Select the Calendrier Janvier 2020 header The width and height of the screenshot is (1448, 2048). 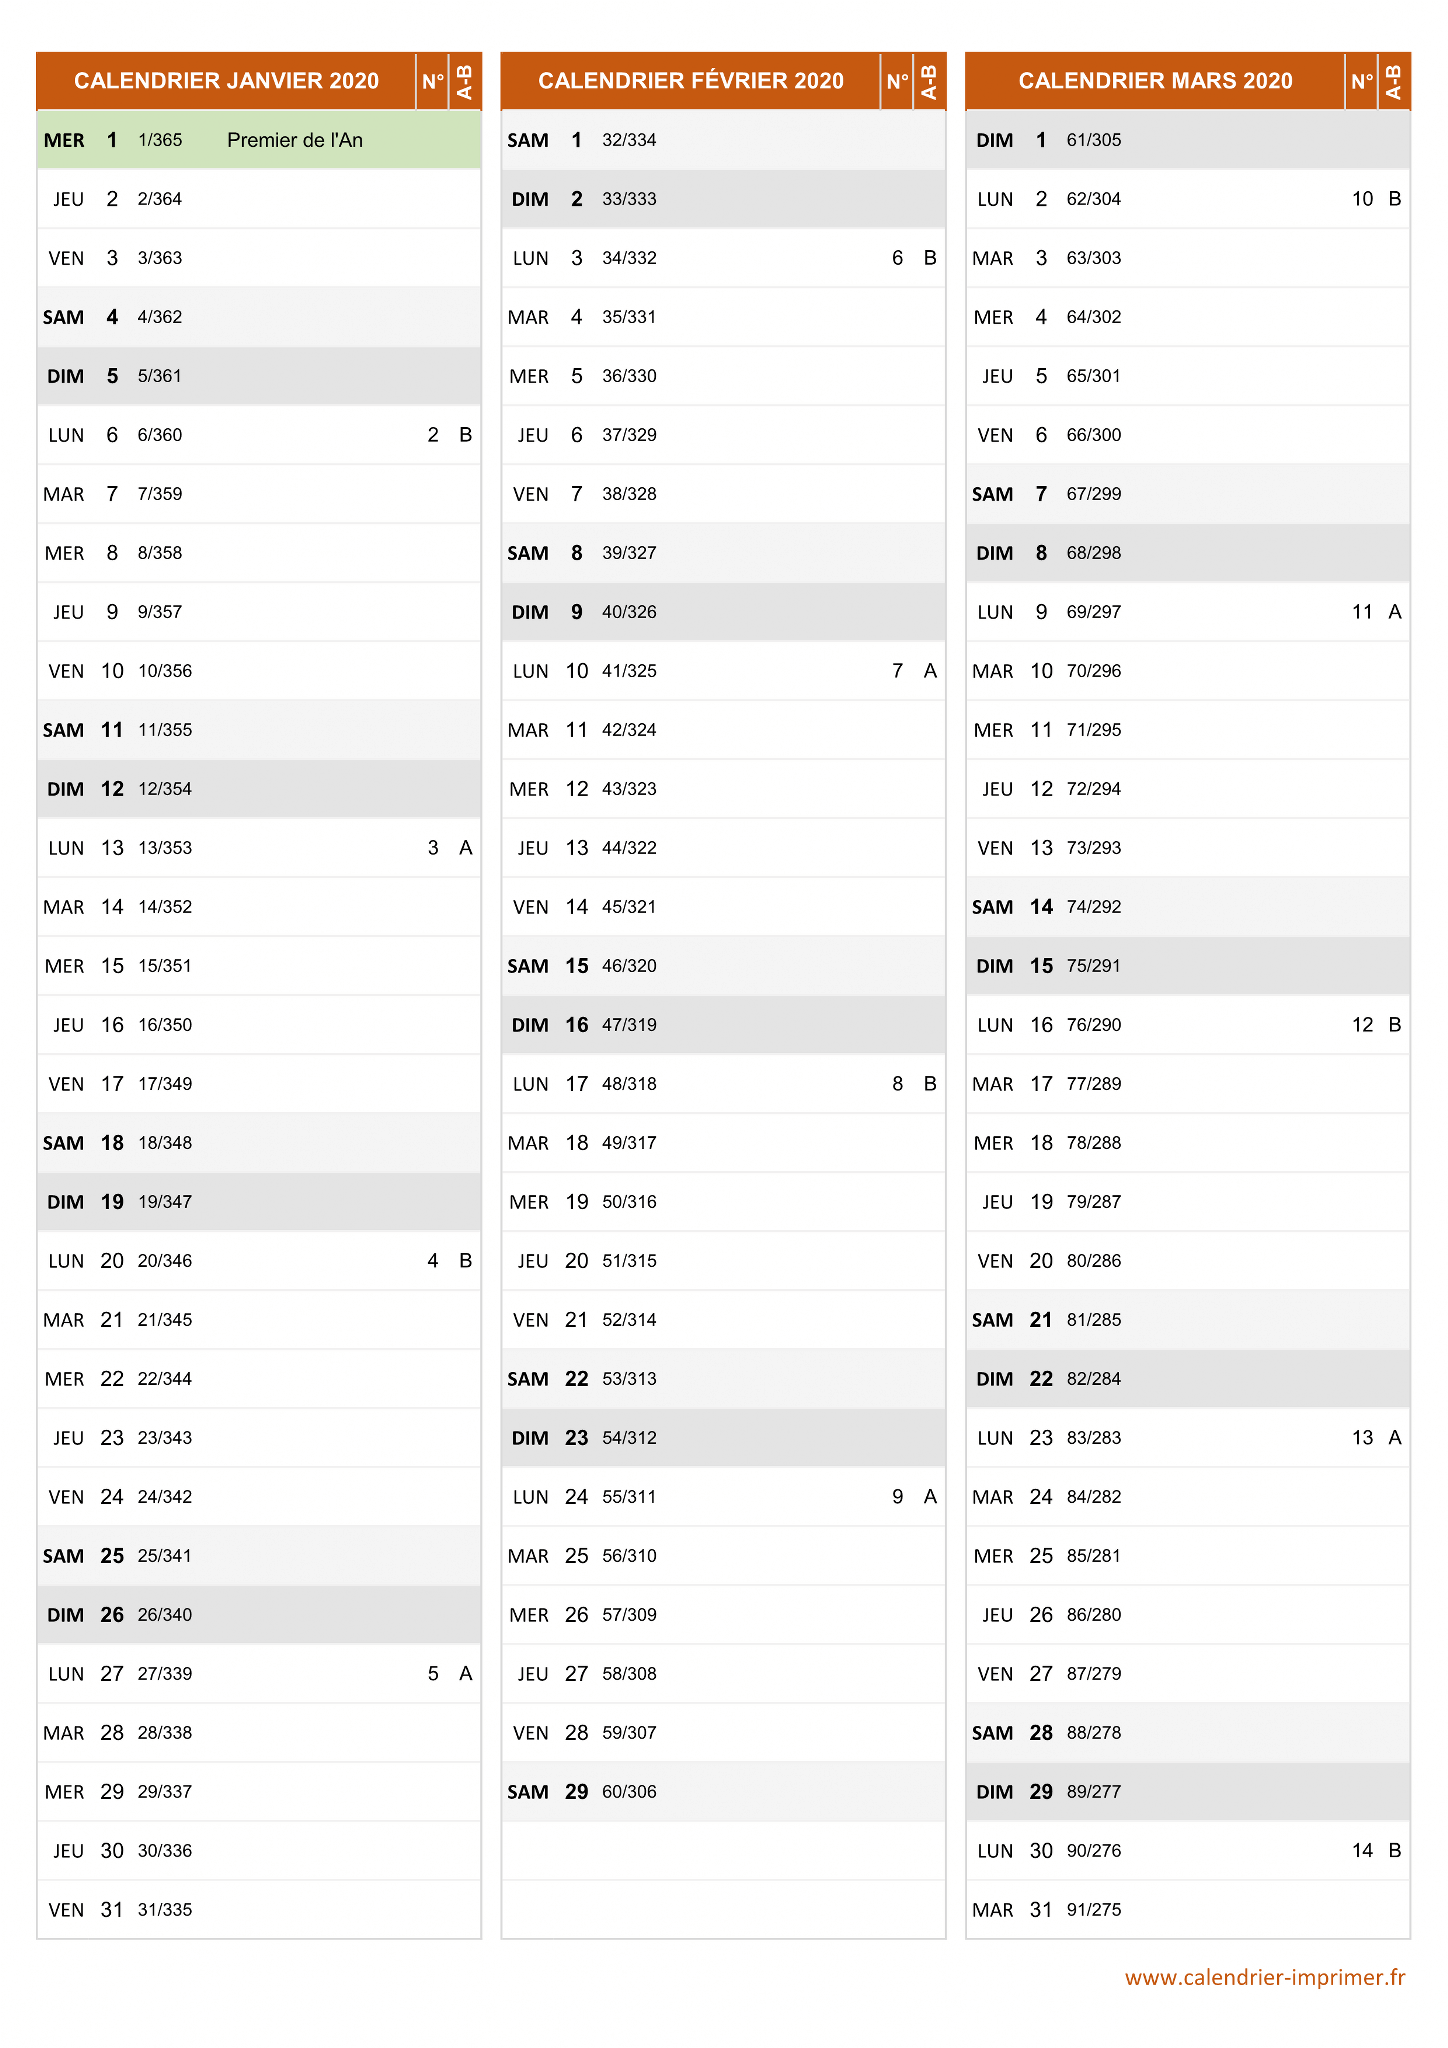226,81
